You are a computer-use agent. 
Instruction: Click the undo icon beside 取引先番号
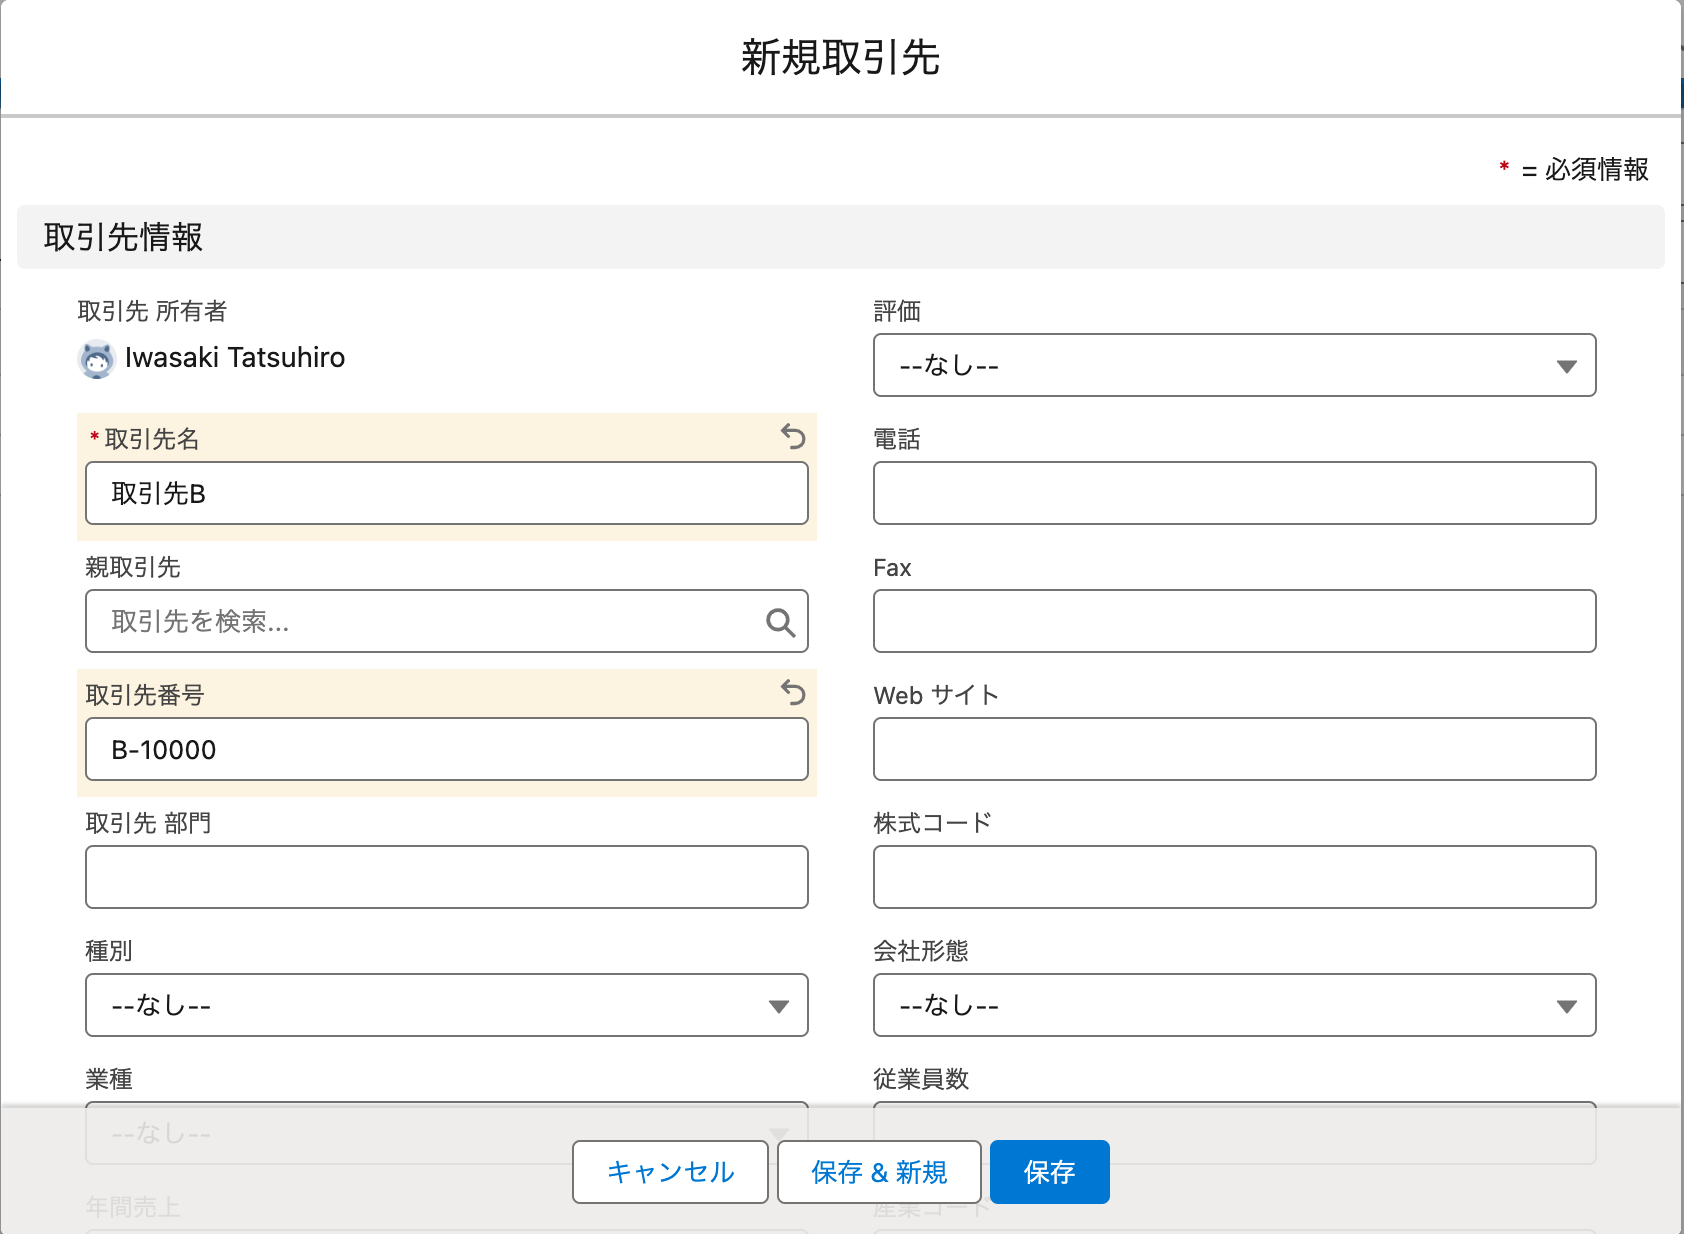coord(791,694)
